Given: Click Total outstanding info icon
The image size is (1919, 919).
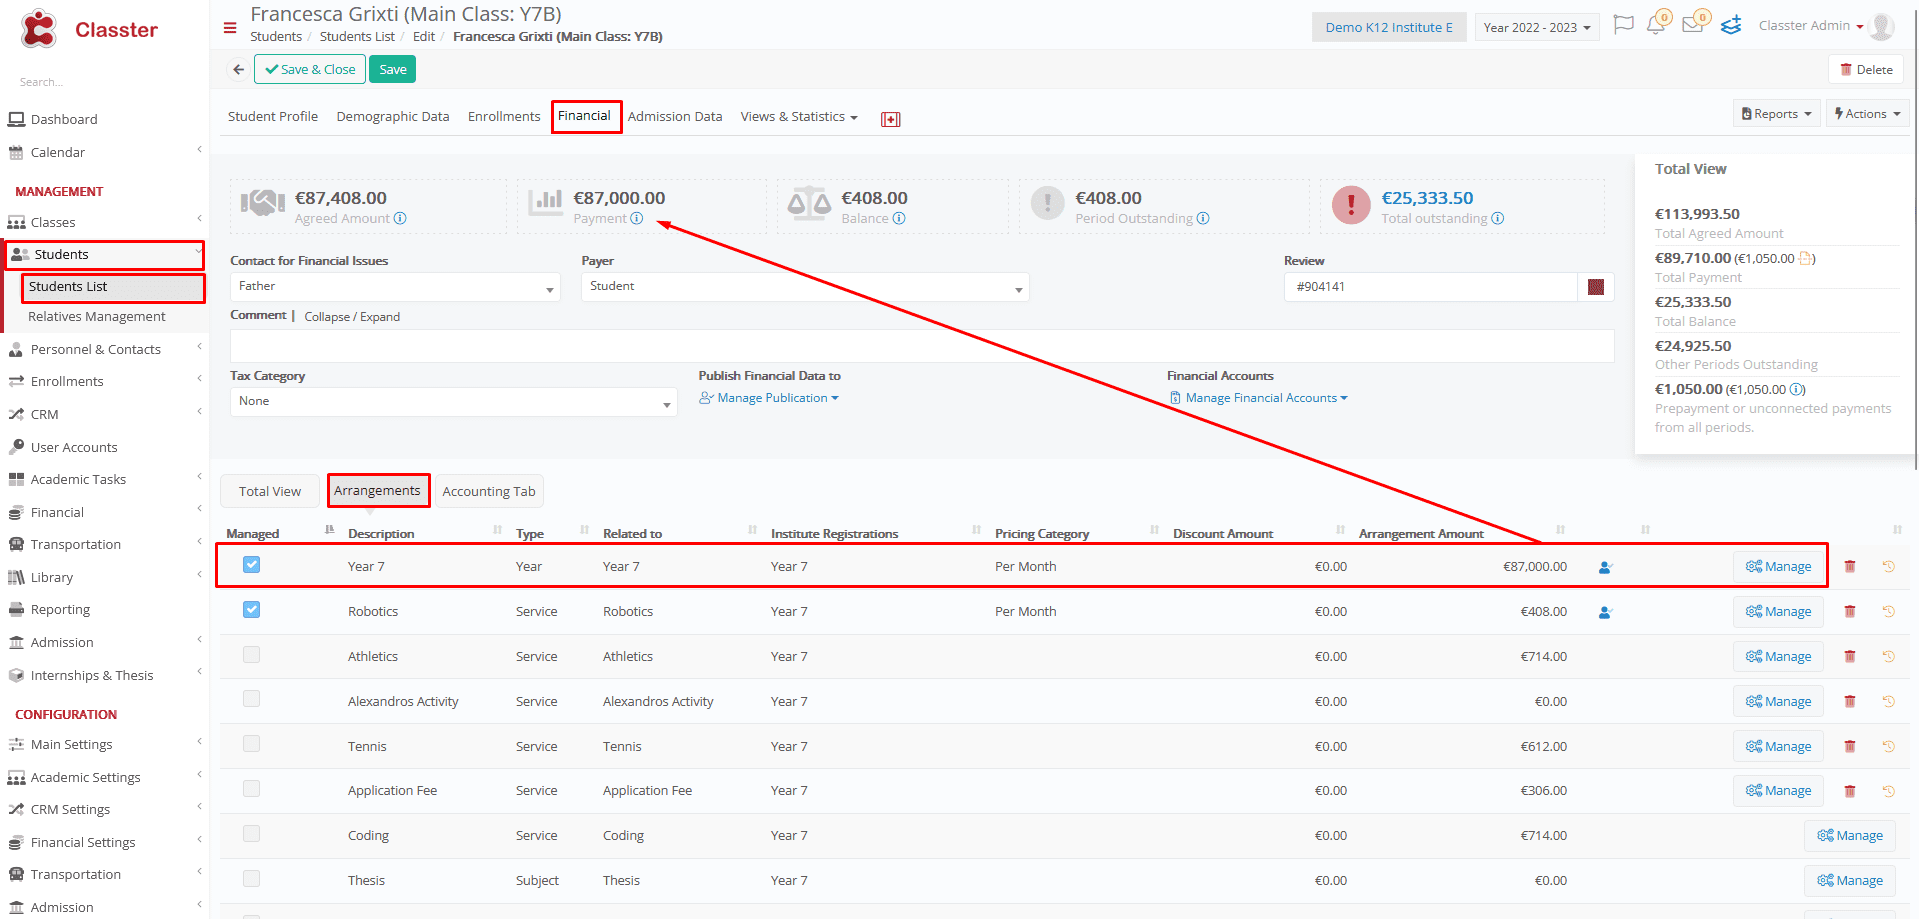Looking at the screenshot, I should [x=1498, y=218].
